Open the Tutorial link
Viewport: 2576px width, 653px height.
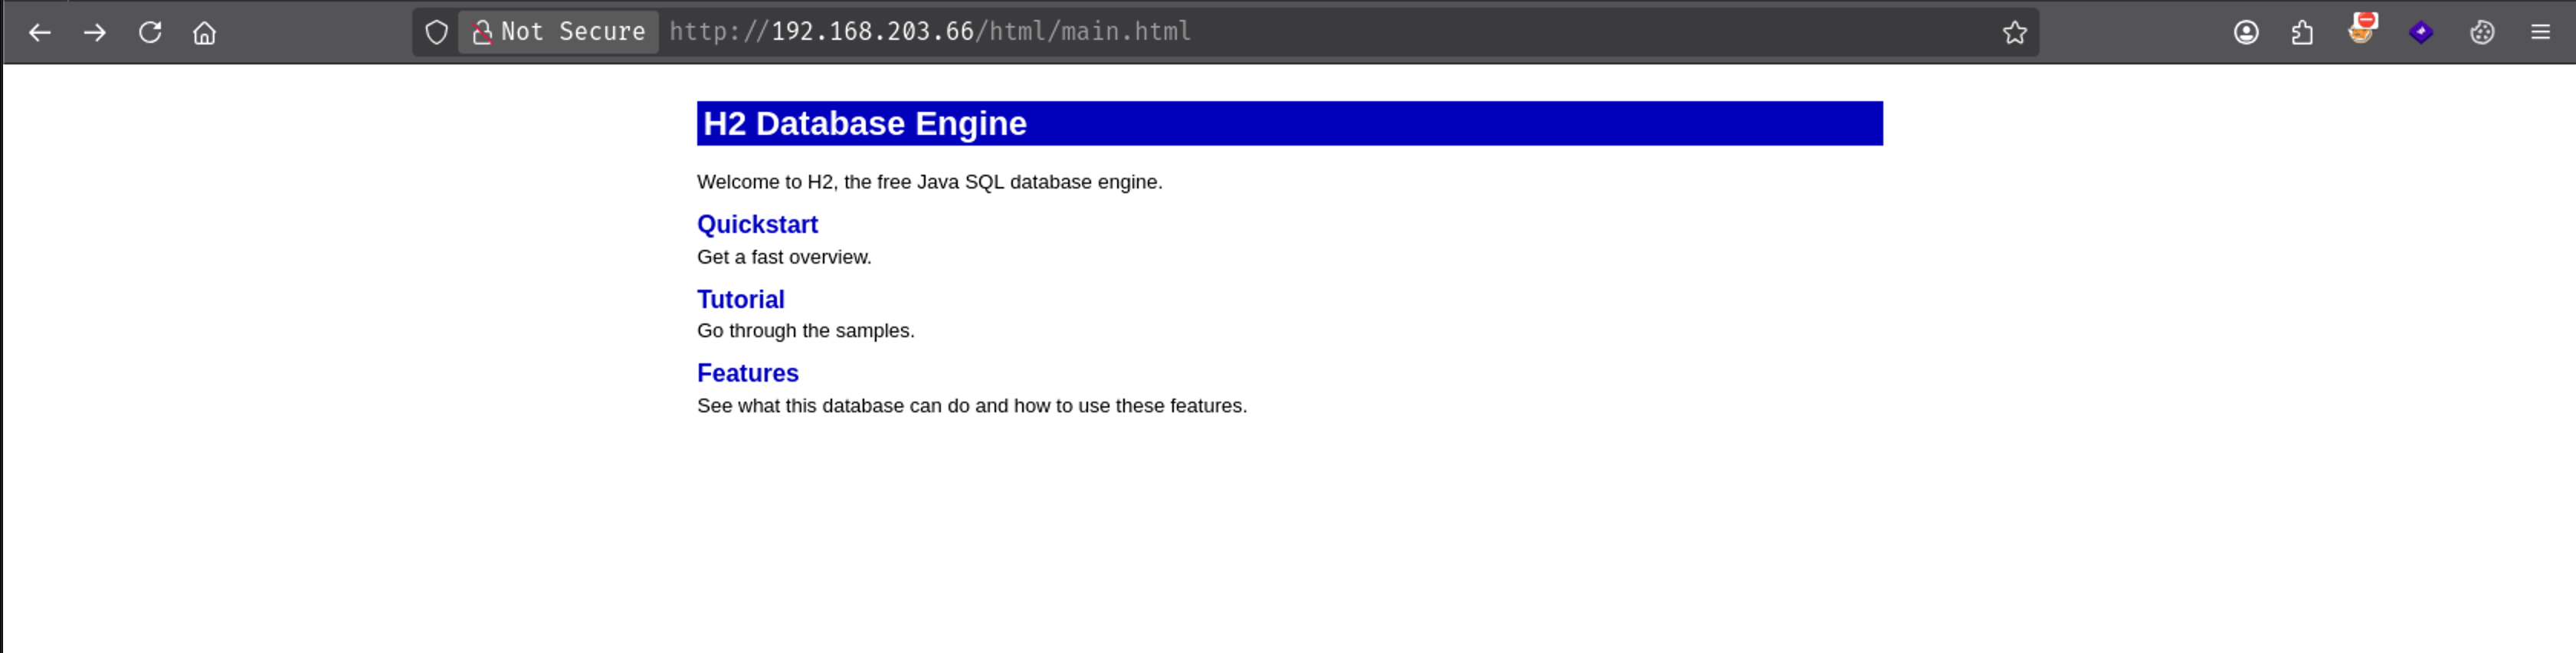pos(740,299)
